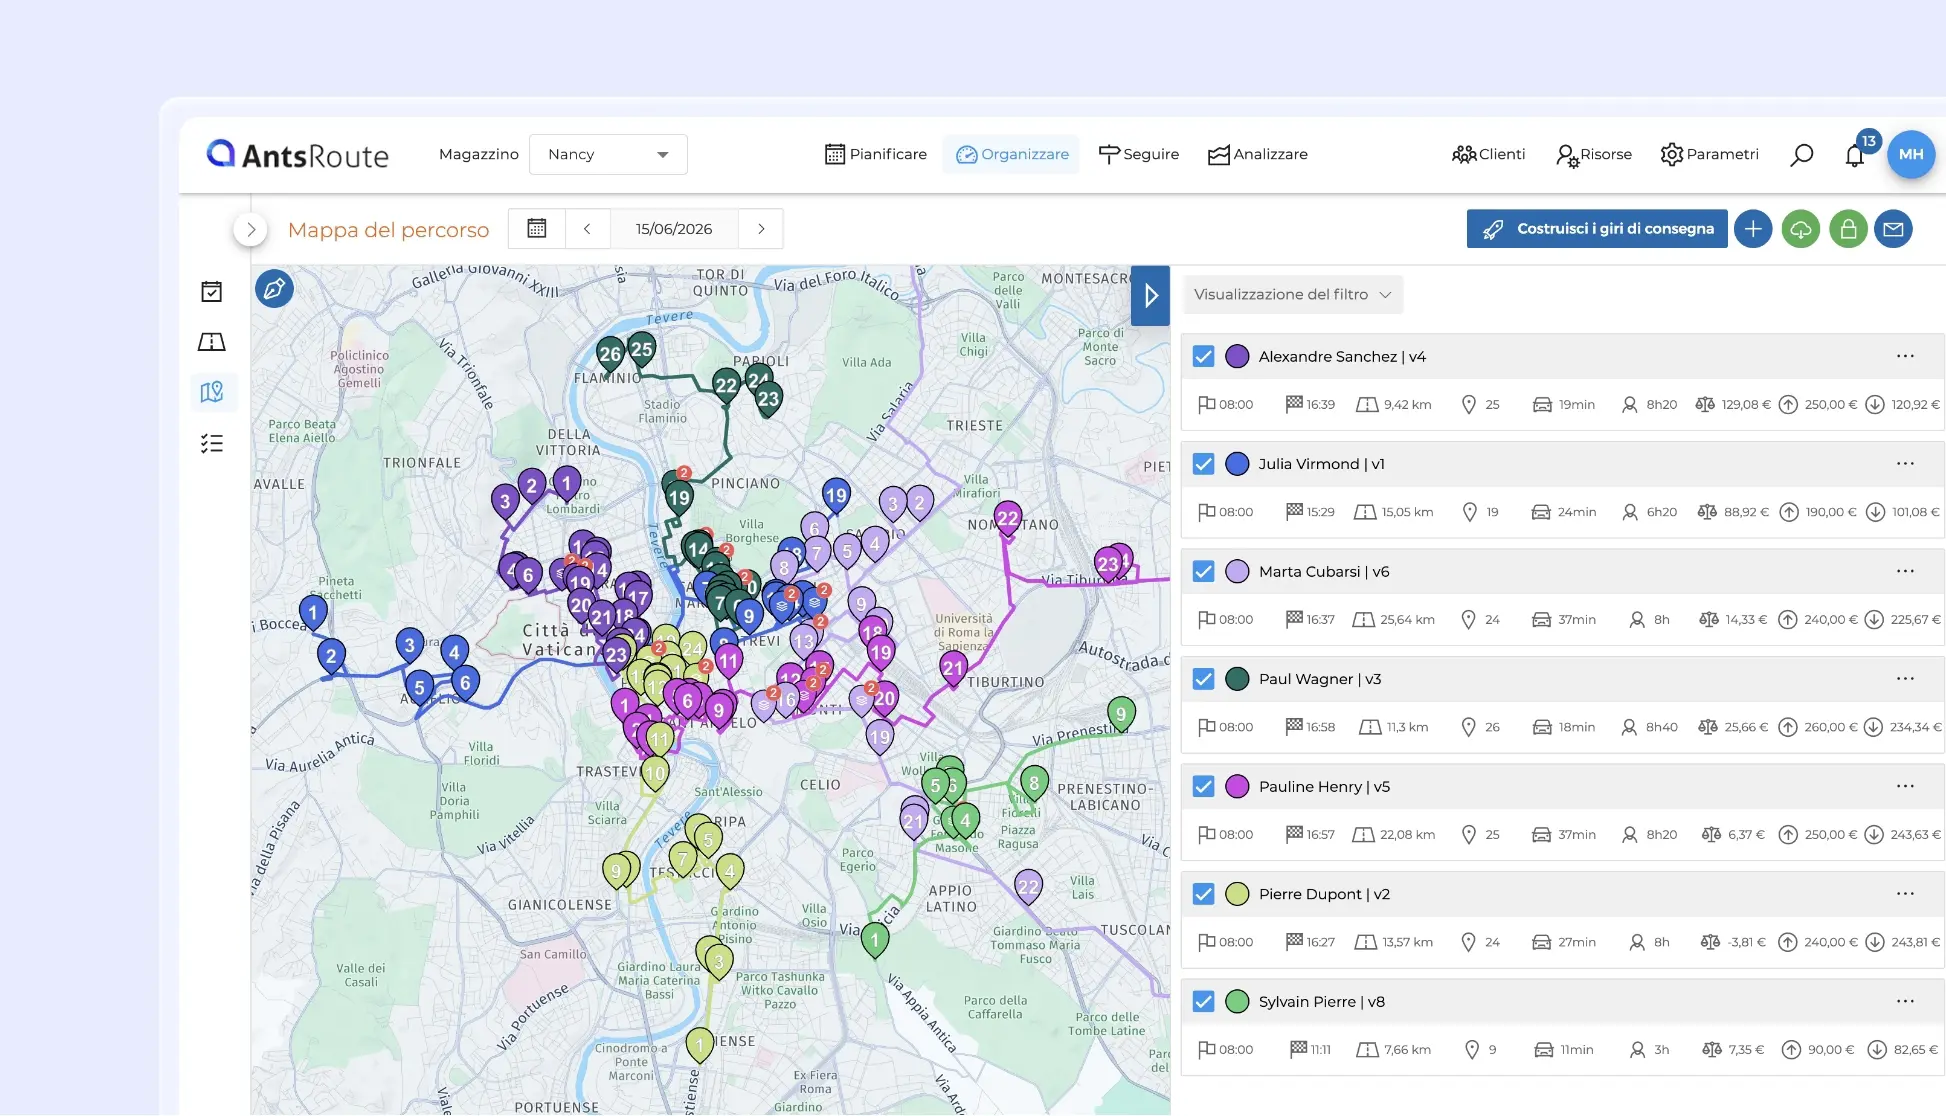Screen dimensions: 1946x1116
Task: Open options for Pierre Dupont route
Action: [1905, 894]
